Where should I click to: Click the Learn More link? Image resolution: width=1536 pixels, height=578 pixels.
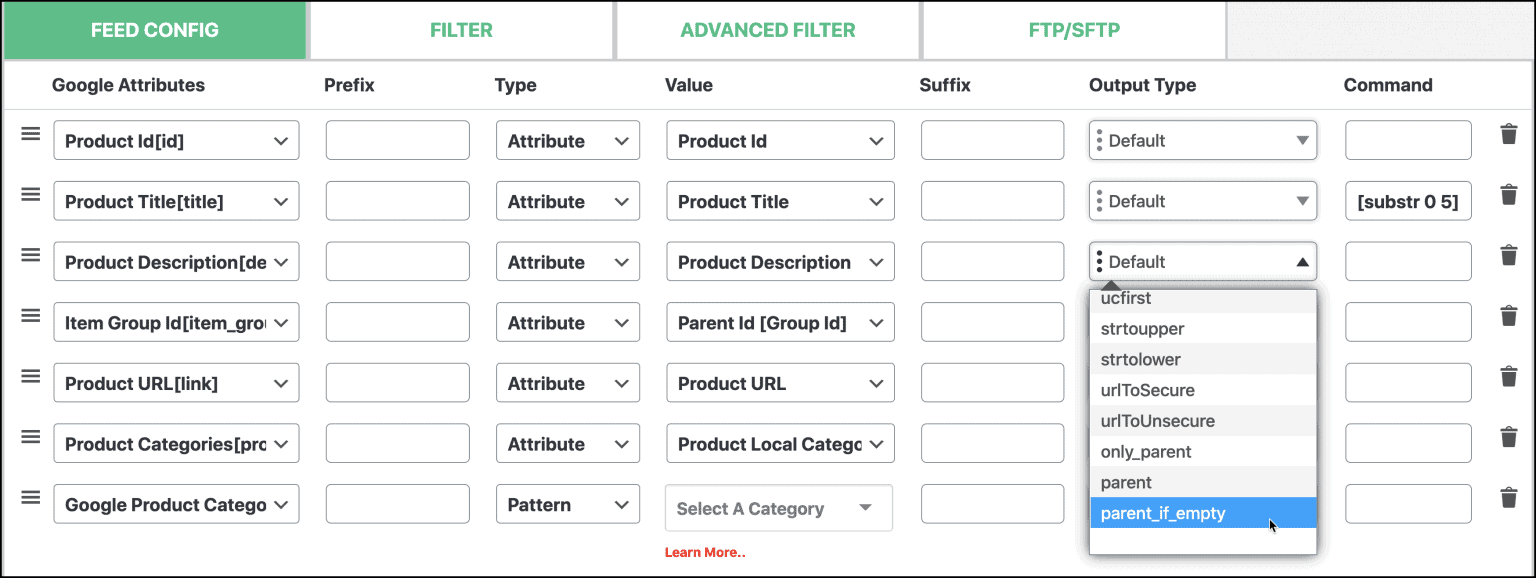coord(705,551)
